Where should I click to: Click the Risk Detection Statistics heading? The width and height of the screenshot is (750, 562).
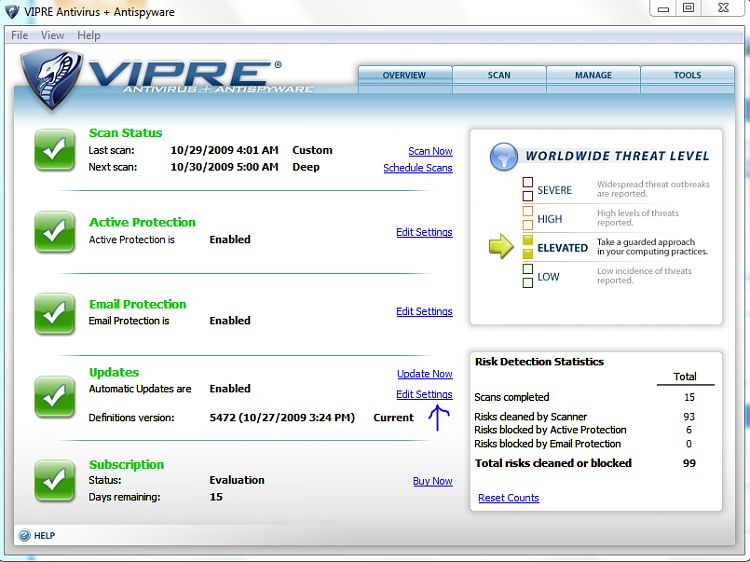click(x=539, y=362)
